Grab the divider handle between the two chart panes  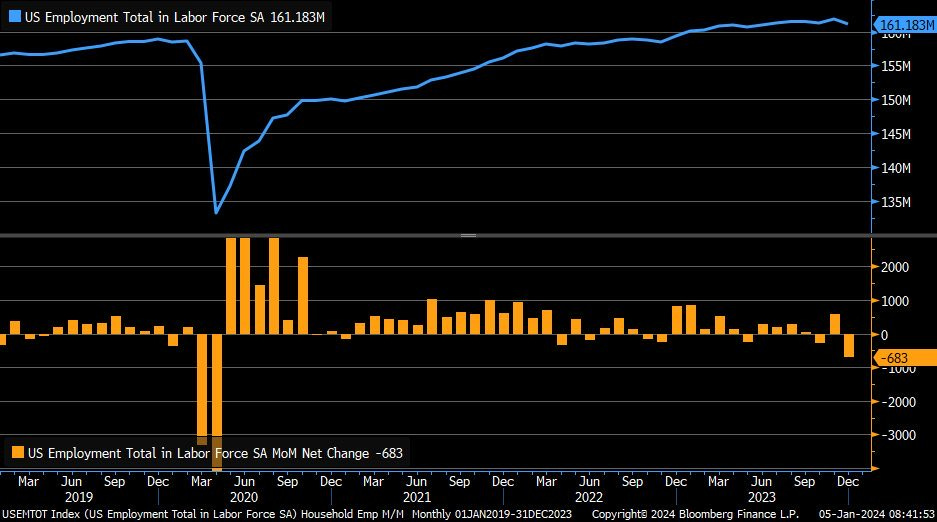[468, 235]
